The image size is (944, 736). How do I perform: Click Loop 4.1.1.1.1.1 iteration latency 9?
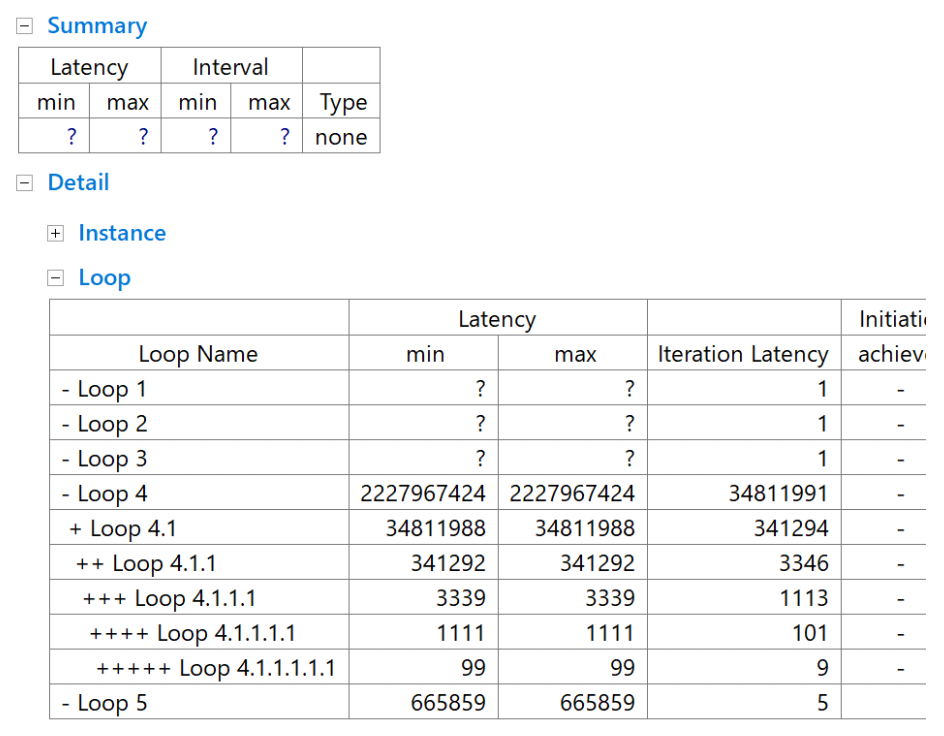point(822,668)
